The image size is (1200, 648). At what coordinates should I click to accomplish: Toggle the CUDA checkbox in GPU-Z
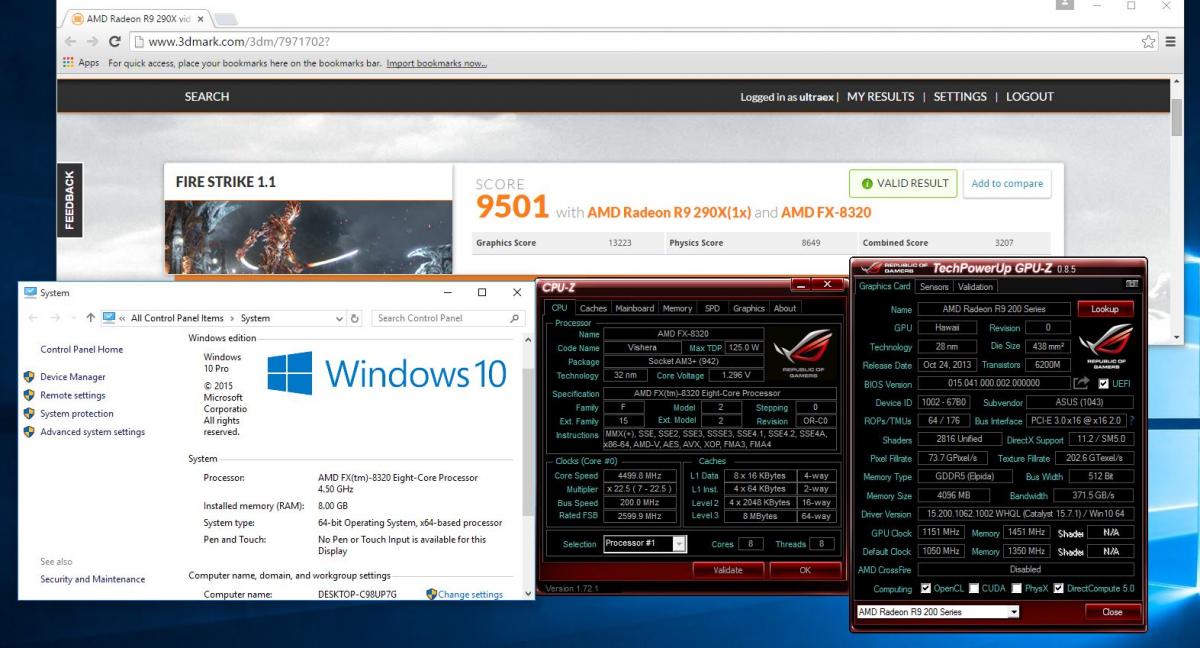(x=973, y=588)
